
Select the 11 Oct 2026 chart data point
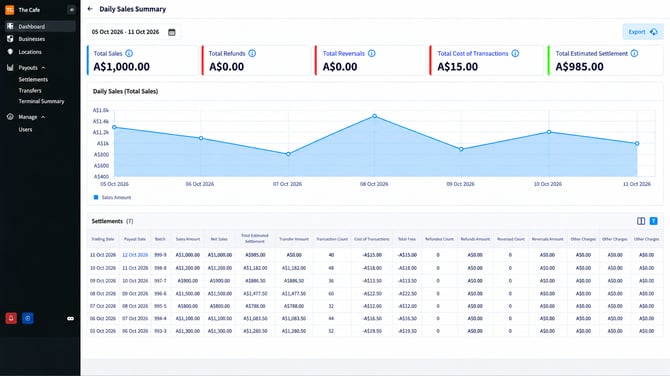coord(637,144)
